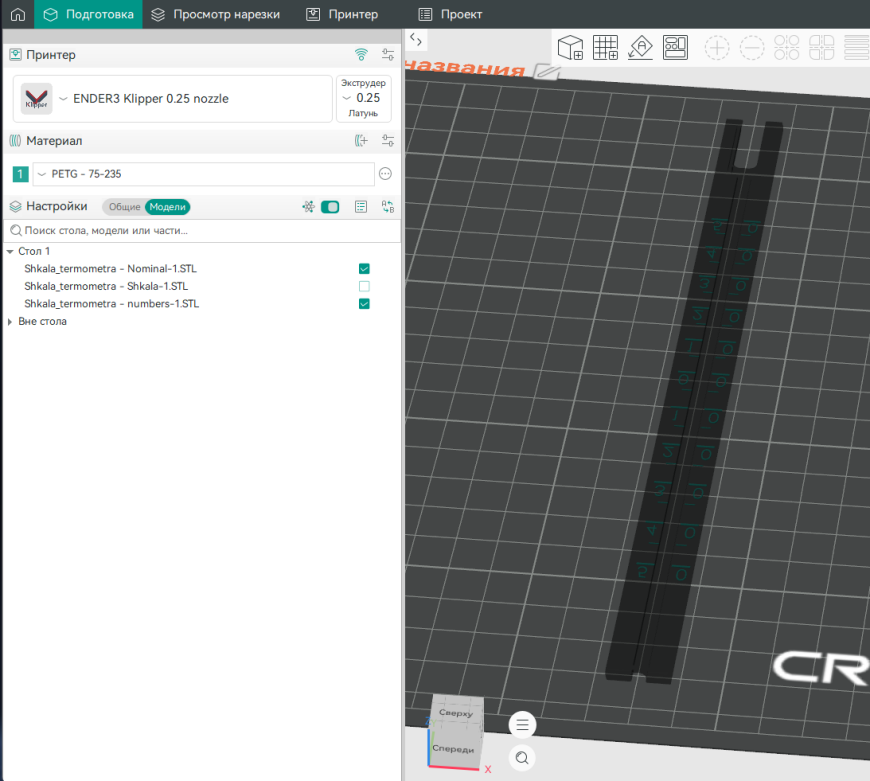Uncheck the numbers-1.STL printable checkbox
Image resolution: width=870 pixels, height=781 pixels.
(364, 304)
